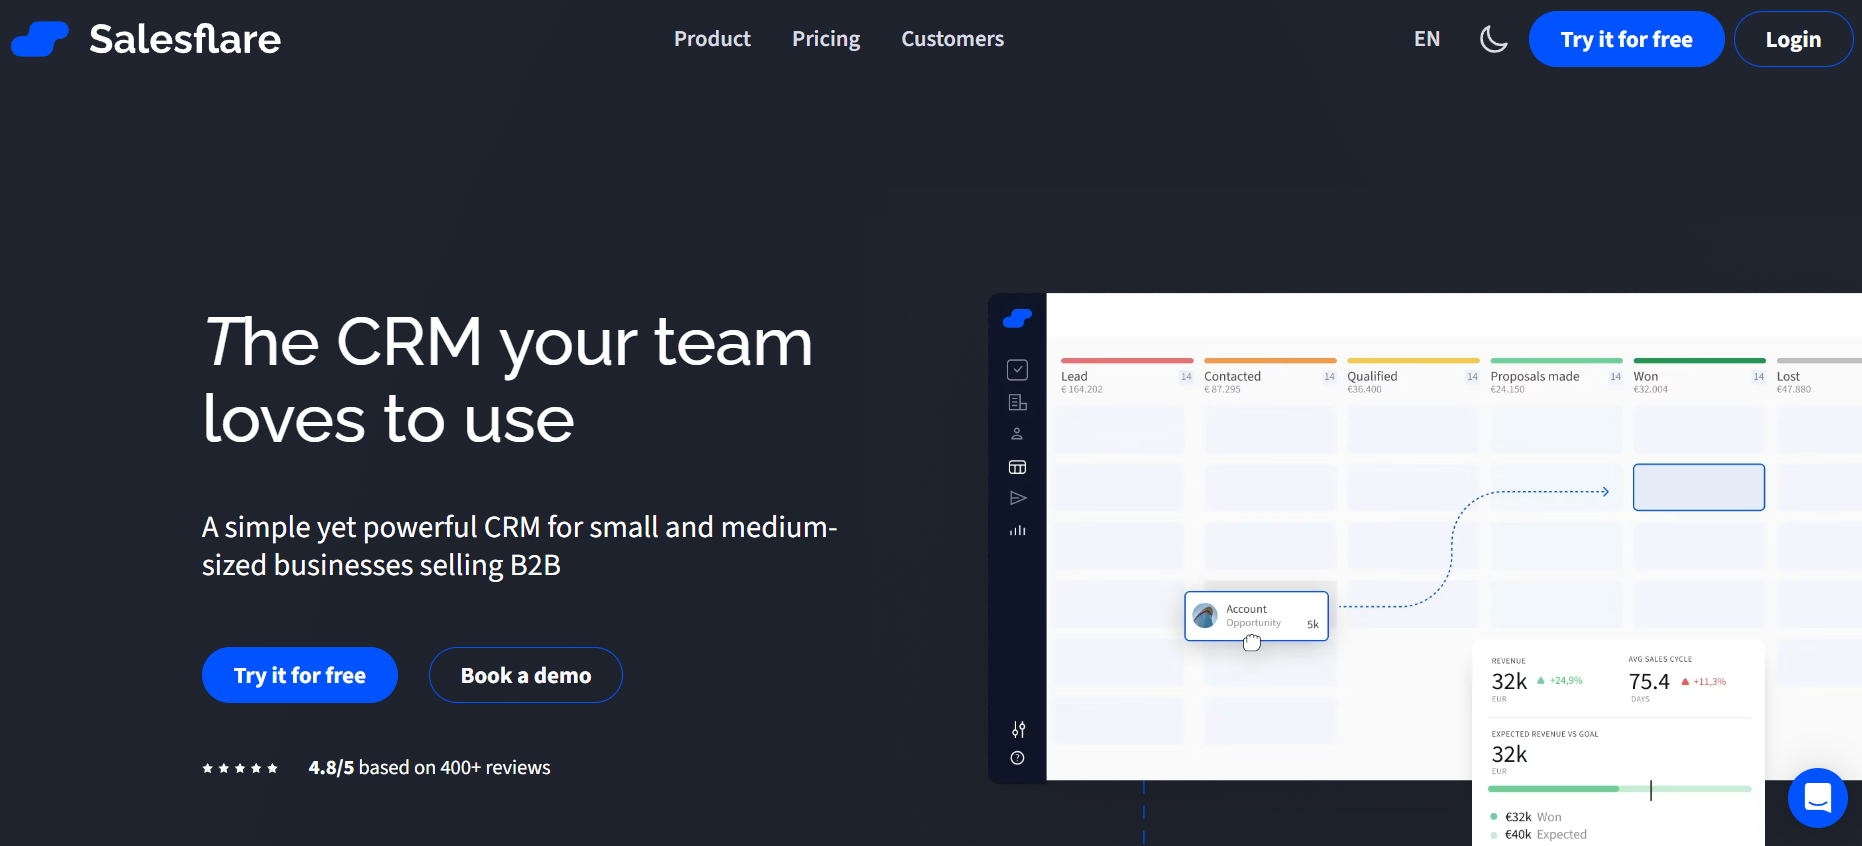Viewport: 1862px width, 846px height.
Task: Open the Product menu
Action: [x=712, y=39]
